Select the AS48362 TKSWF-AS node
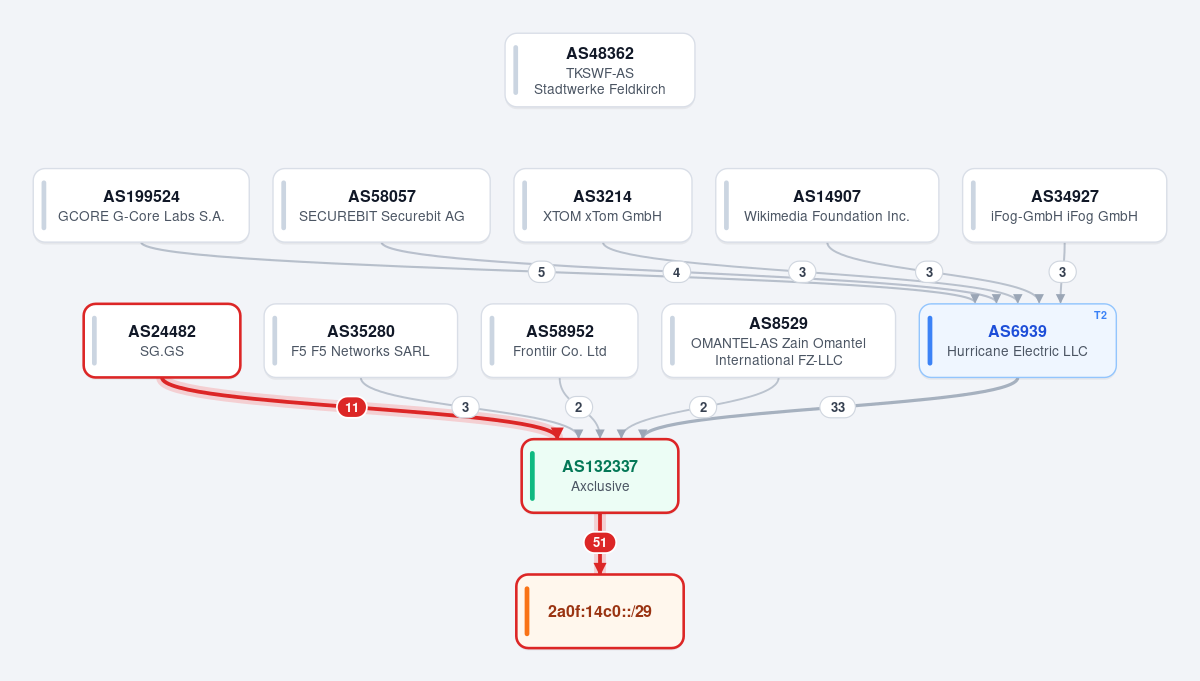The image size is (1200, 681). [x=600, y=70]
